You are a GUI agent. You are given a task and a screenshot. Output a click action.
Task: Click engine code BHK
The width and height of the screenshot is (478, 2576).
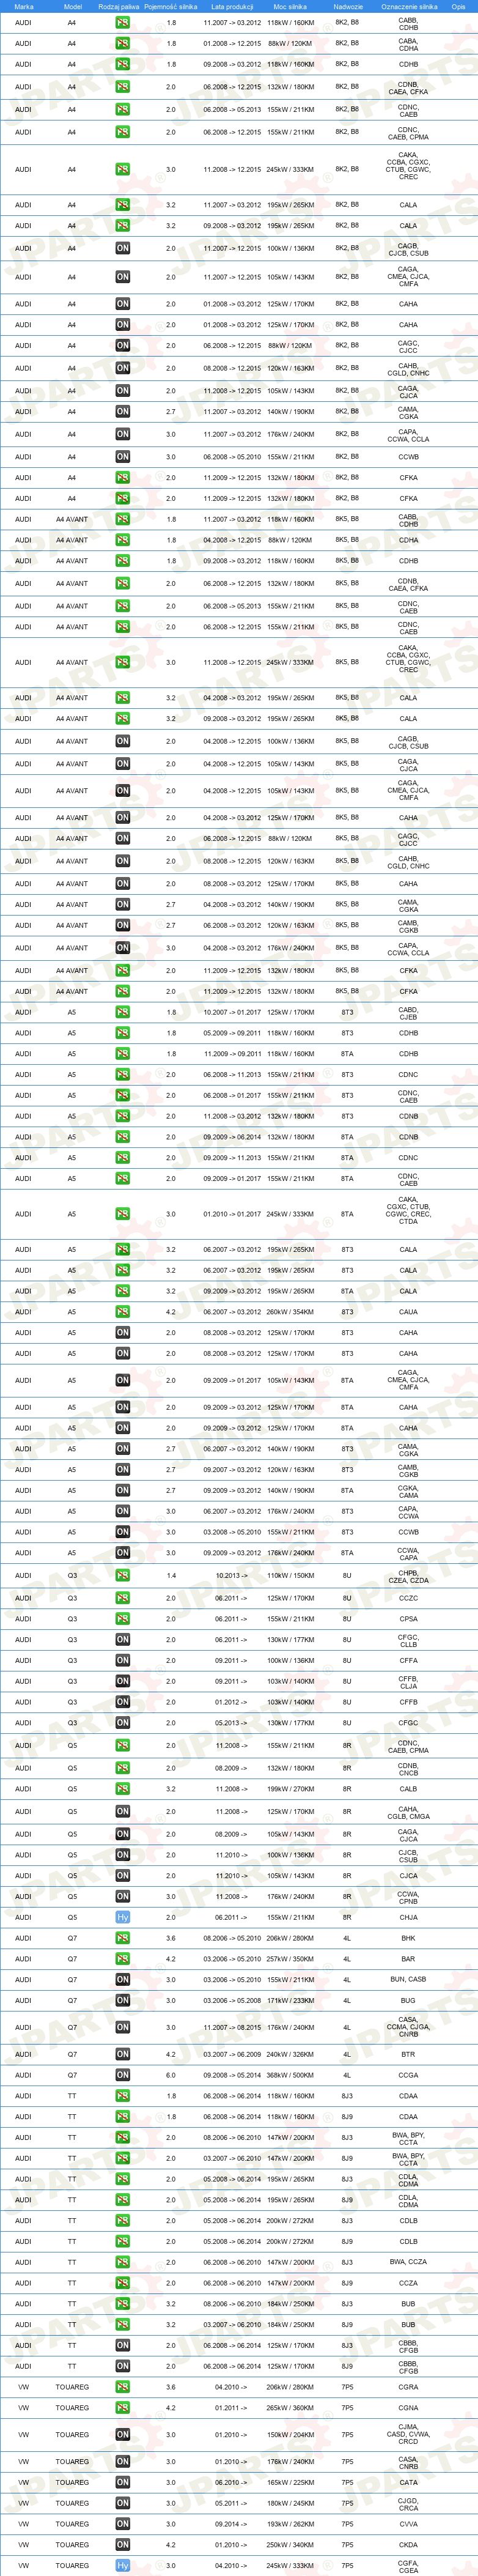coord(408,1938)
